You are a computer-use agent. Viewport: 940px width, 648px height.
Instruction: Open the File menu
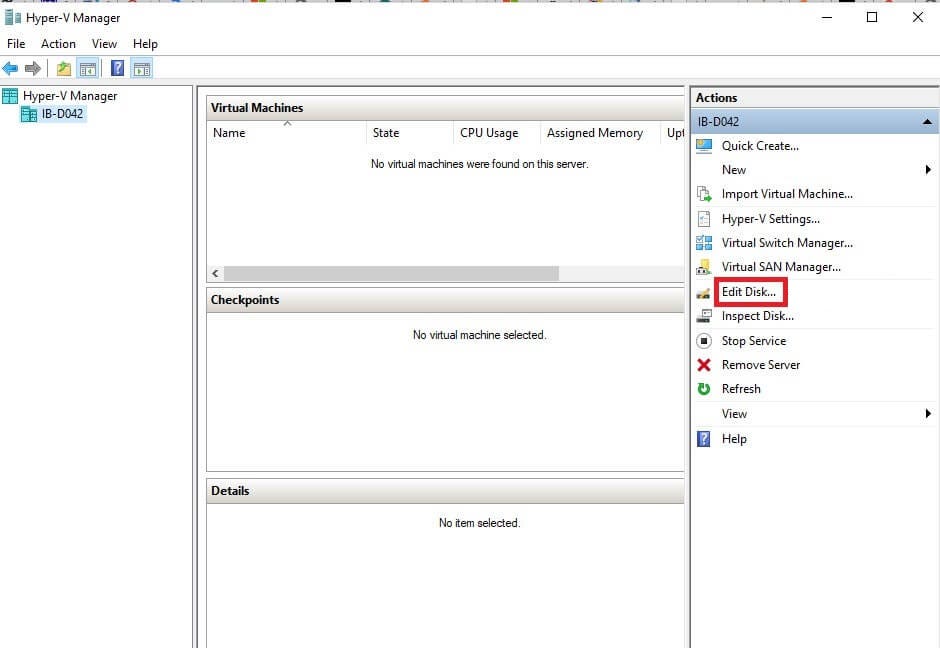tap(15, 44)
